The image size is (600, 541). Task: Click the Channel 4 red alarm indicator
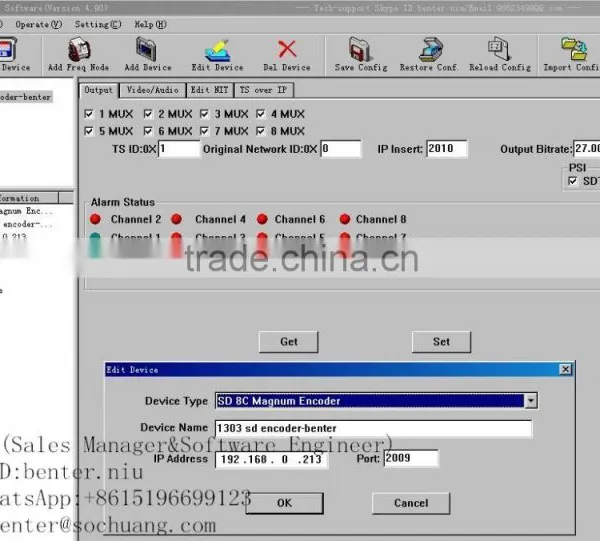[x=177, y=219]
